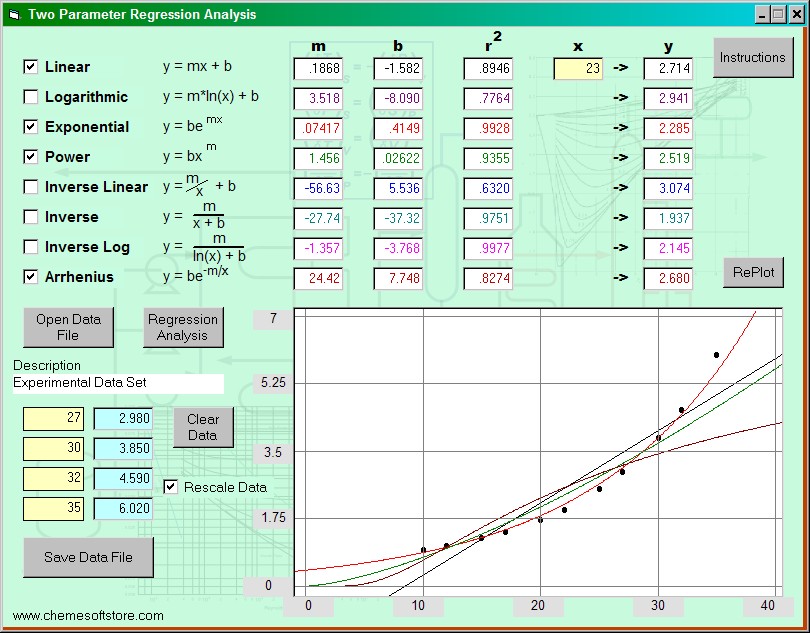Select the data x-value field showing 35
810x633 pixels.
click(53, 509)
